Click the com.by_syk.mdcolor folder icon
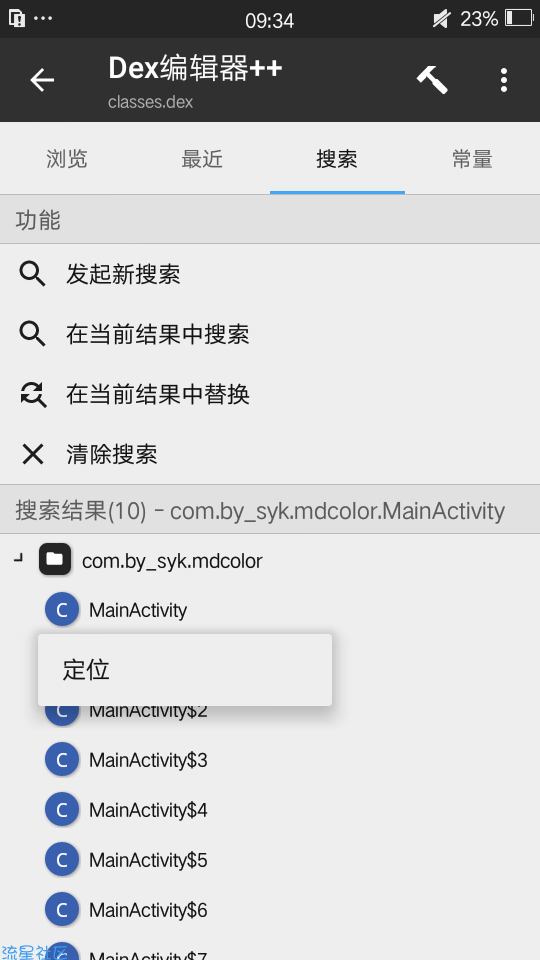The width and height of the screenshot is (540, 960). (x=55, y=559)
